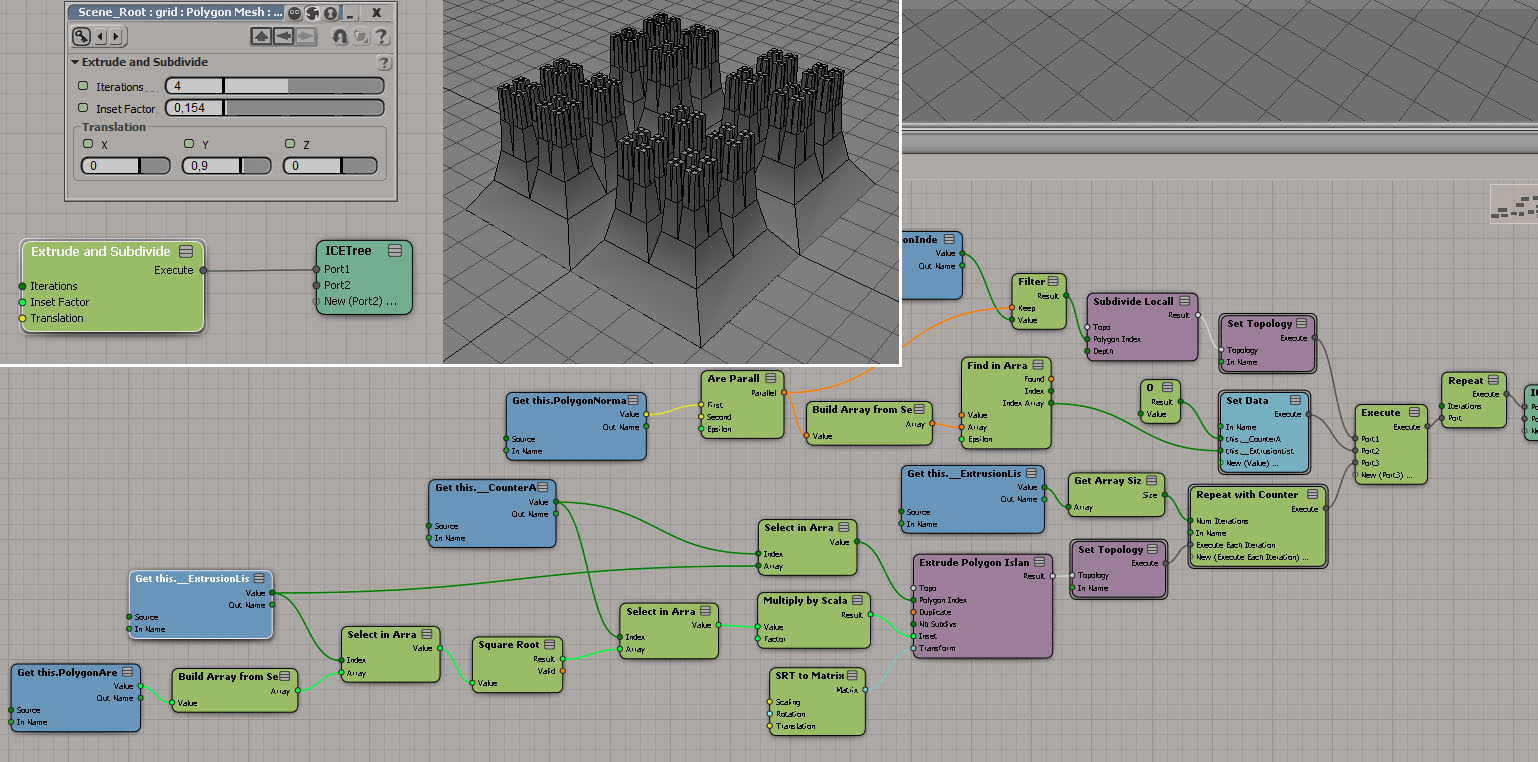Click New (Port2) on the ICETree node
This screenshot has width=1538, height=762.
point(361,301)
